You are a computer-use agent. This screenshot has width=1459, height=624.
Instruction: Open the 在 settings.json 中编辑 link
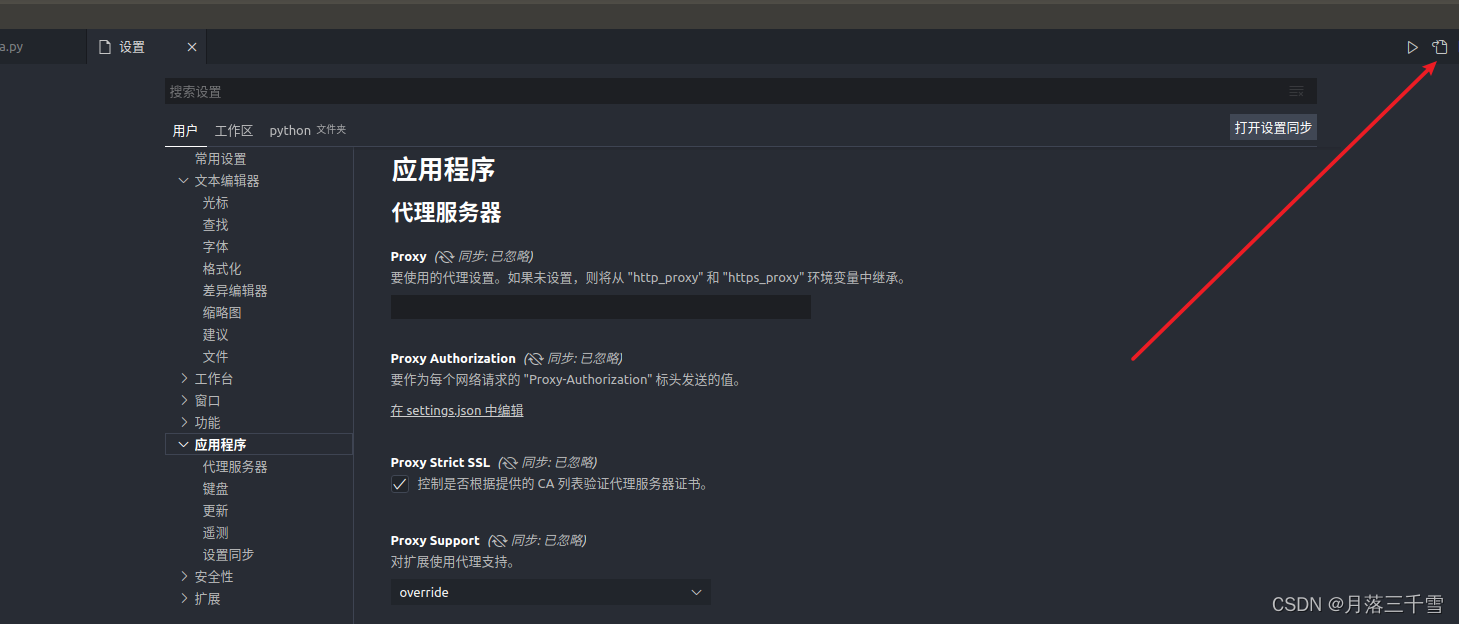click(456, 410)
